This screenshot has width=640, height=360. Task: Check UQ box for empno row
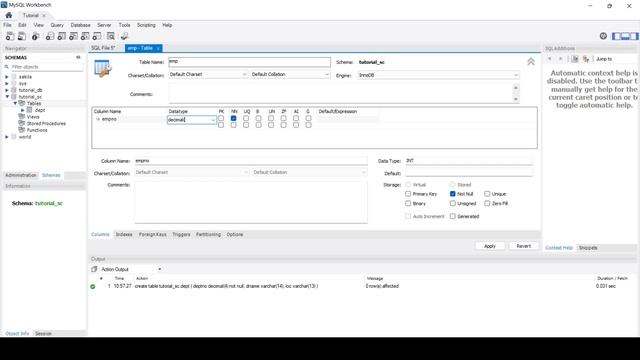pos(246,118)
